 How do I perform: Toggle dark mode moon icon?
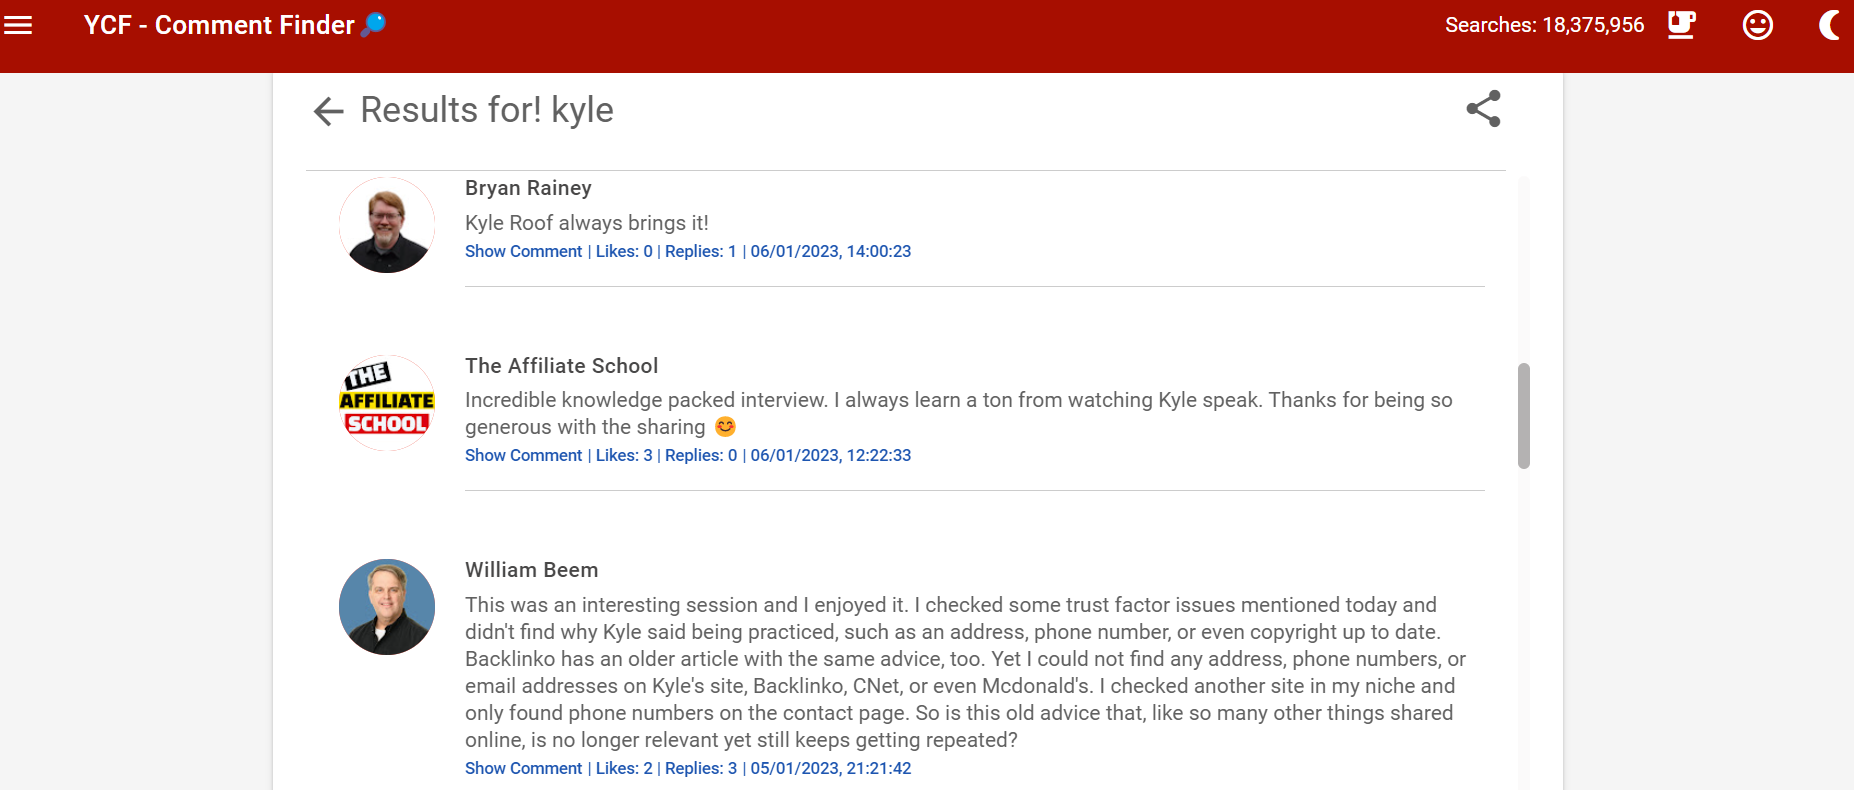point(1829,25)
